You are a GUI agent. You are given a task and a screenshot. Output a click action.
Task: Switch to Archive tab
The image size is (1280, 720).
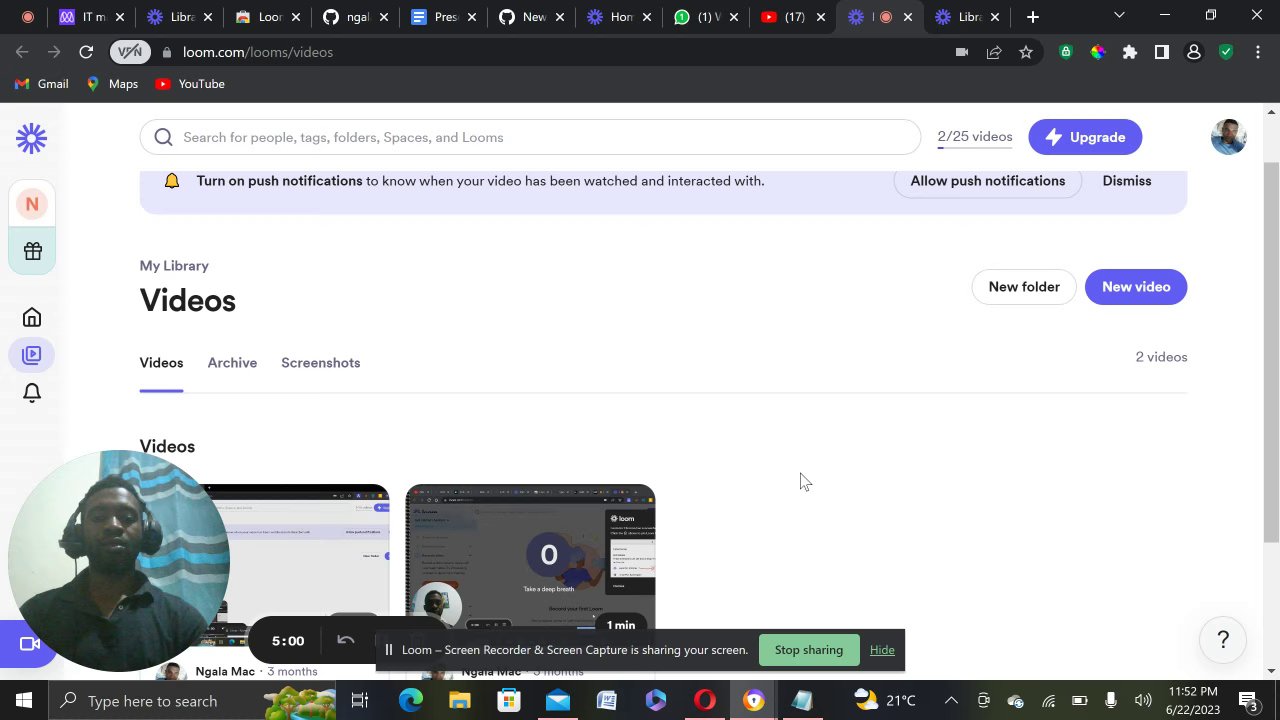coord(232,363)
